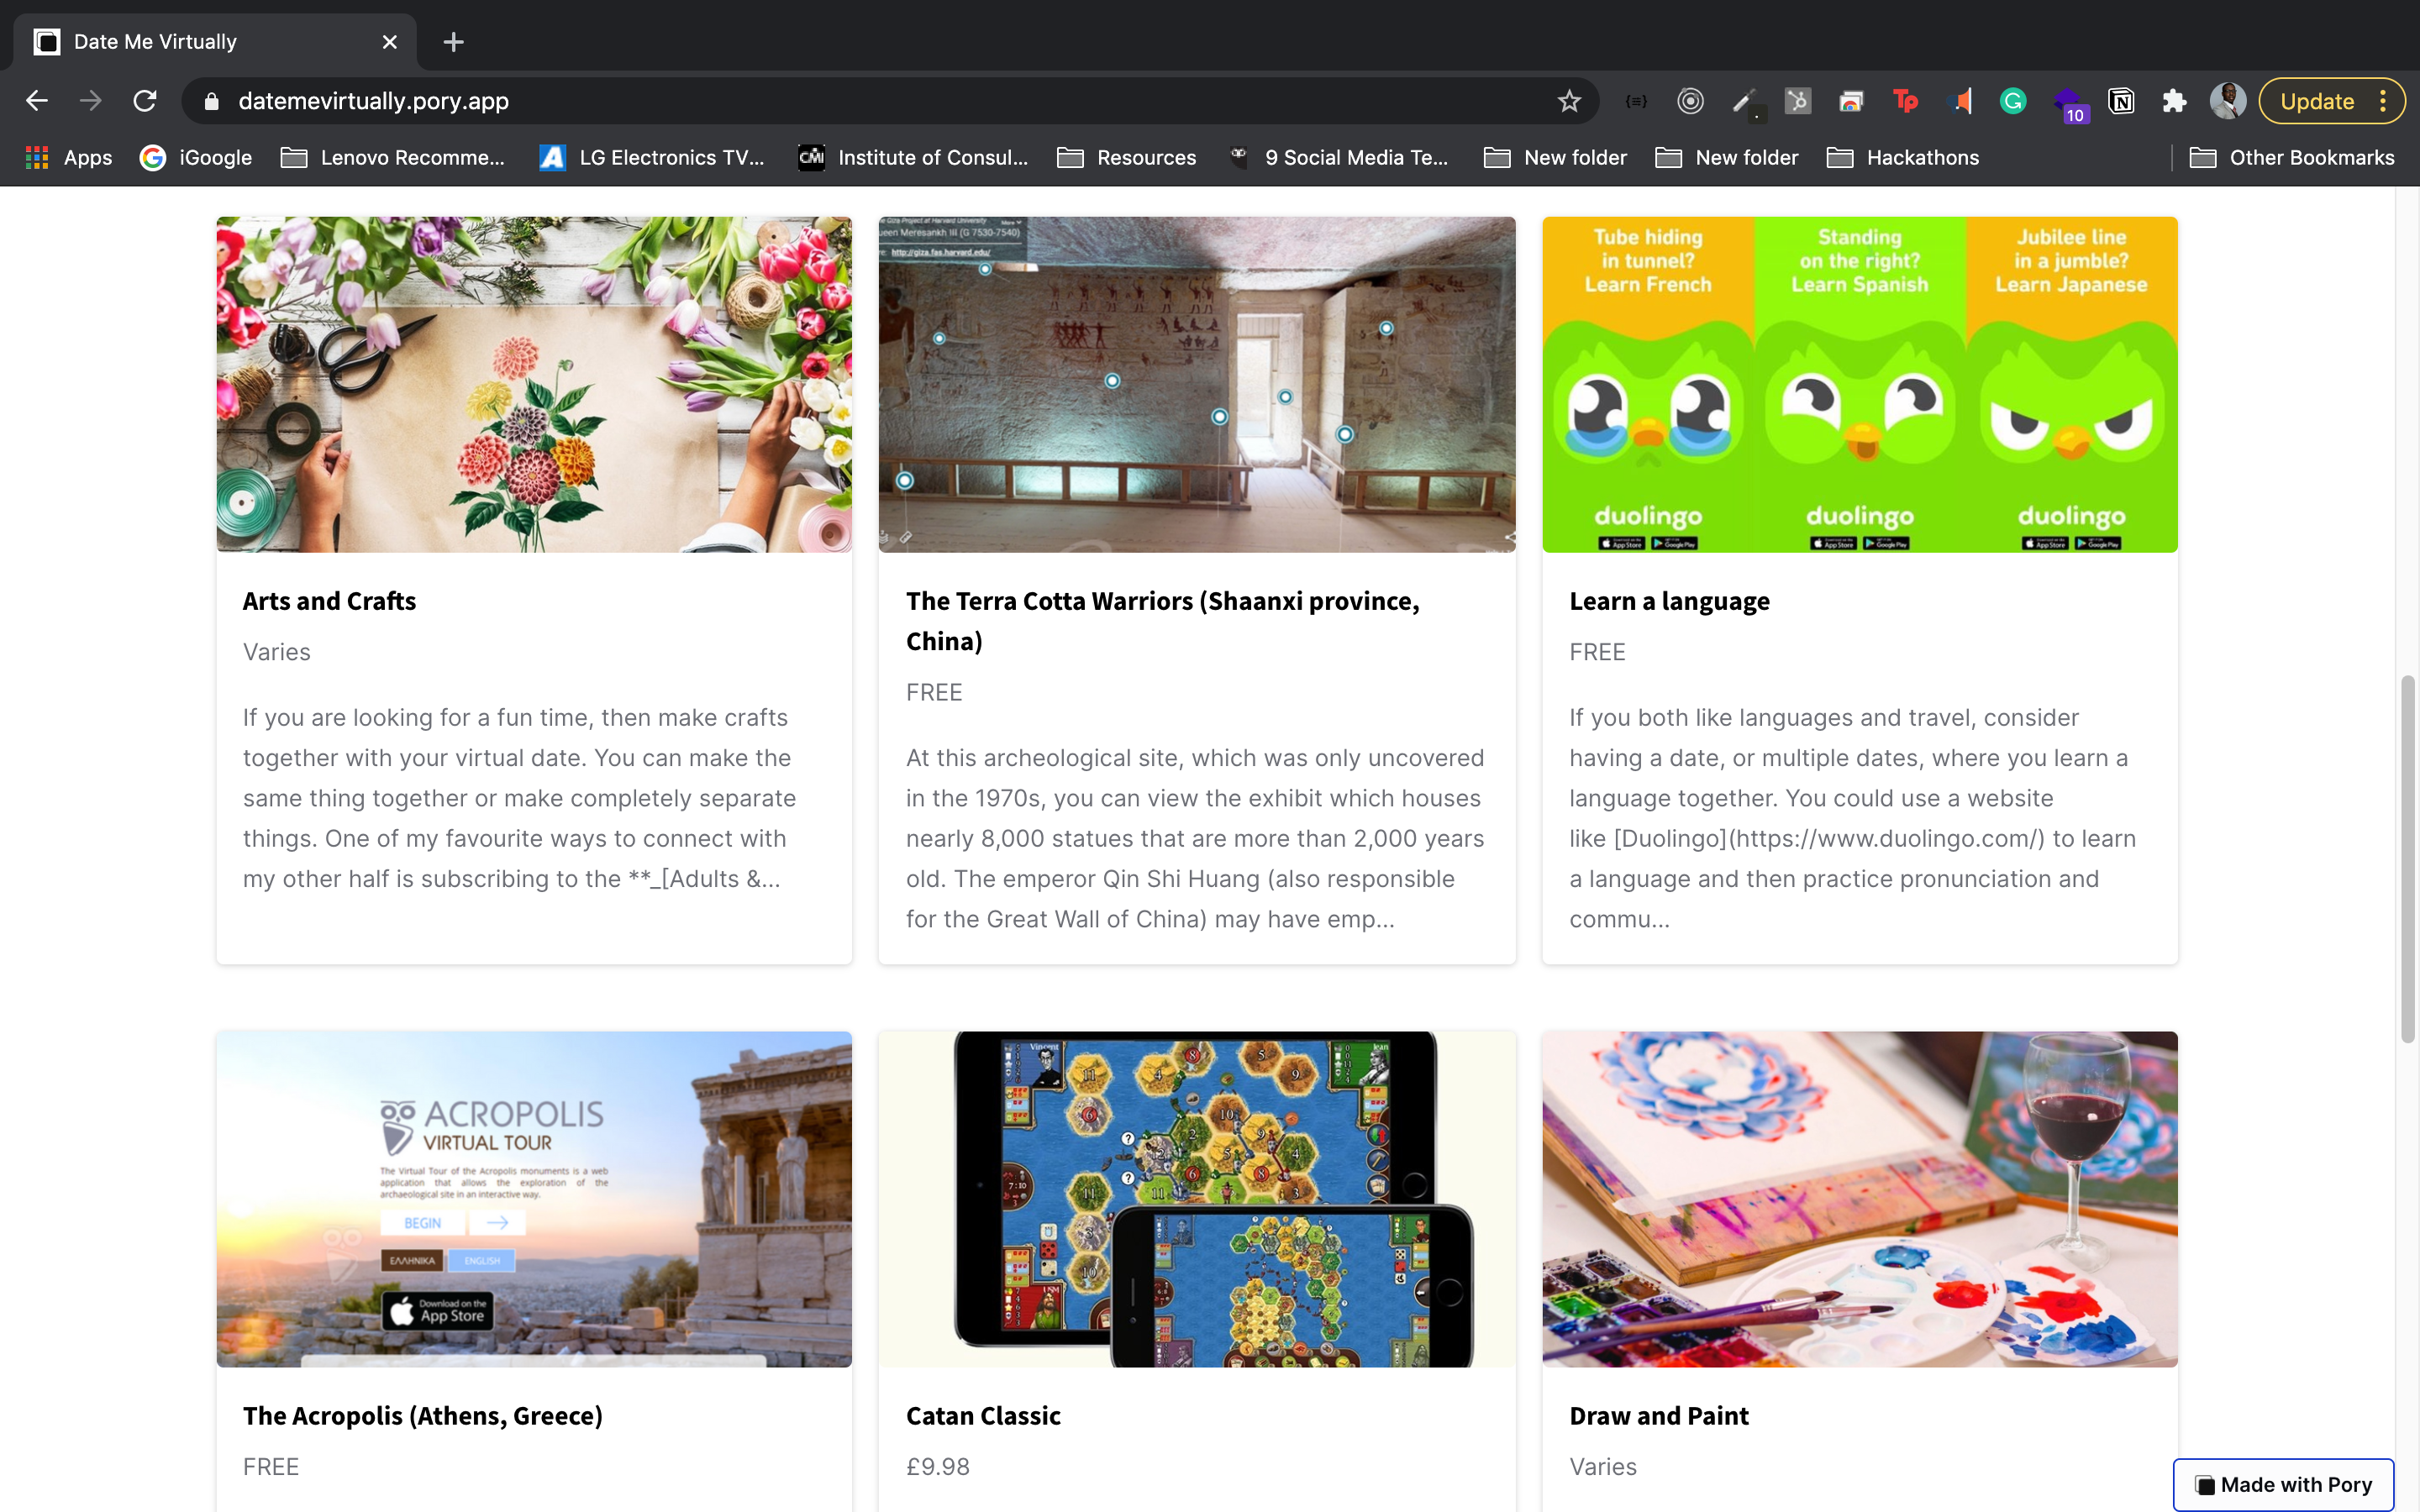This screenshot has height=1512, width=2420.
Task: Click the page vertical scrollbar thumb
Action: (2407, 860)
